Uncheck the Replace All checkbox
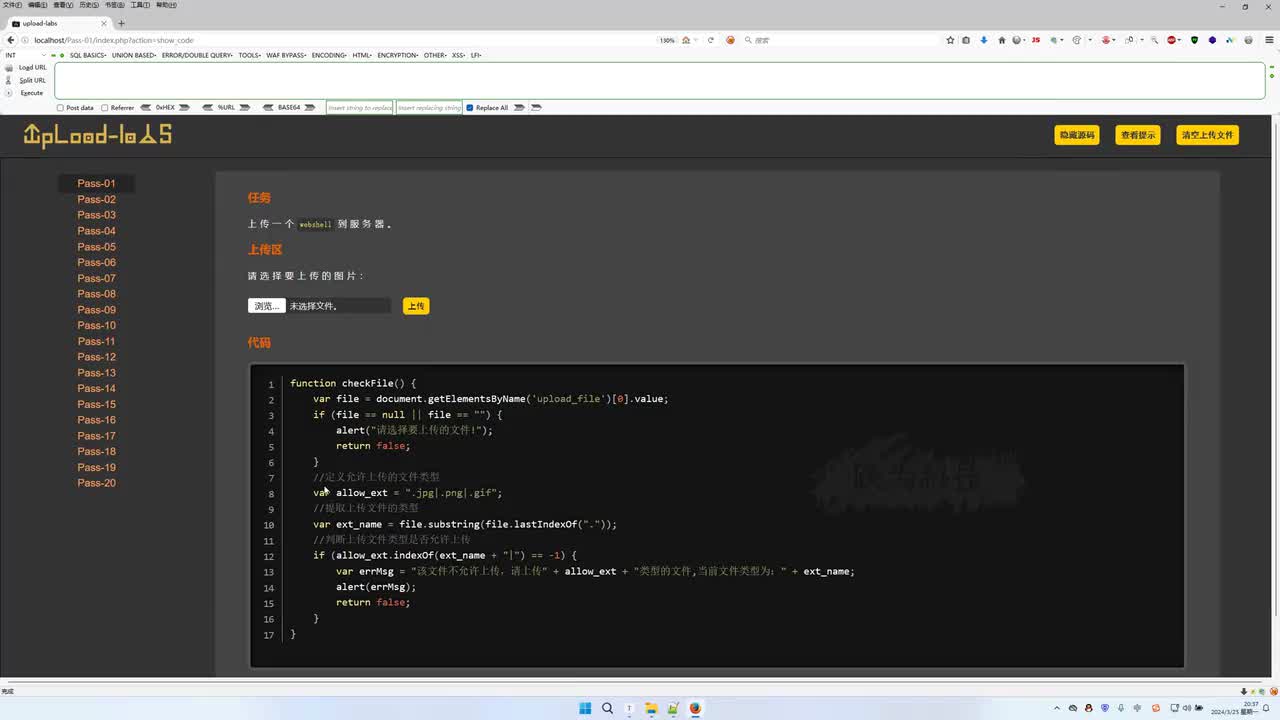 pyautogui.click(x=470, y=107)
